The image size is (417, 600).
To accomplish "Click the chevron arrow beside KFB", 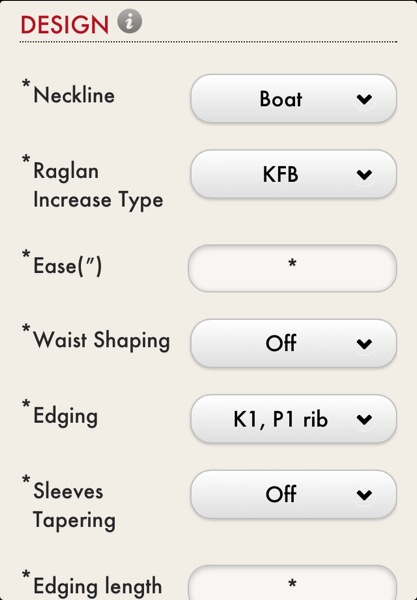I will [364, 174].
